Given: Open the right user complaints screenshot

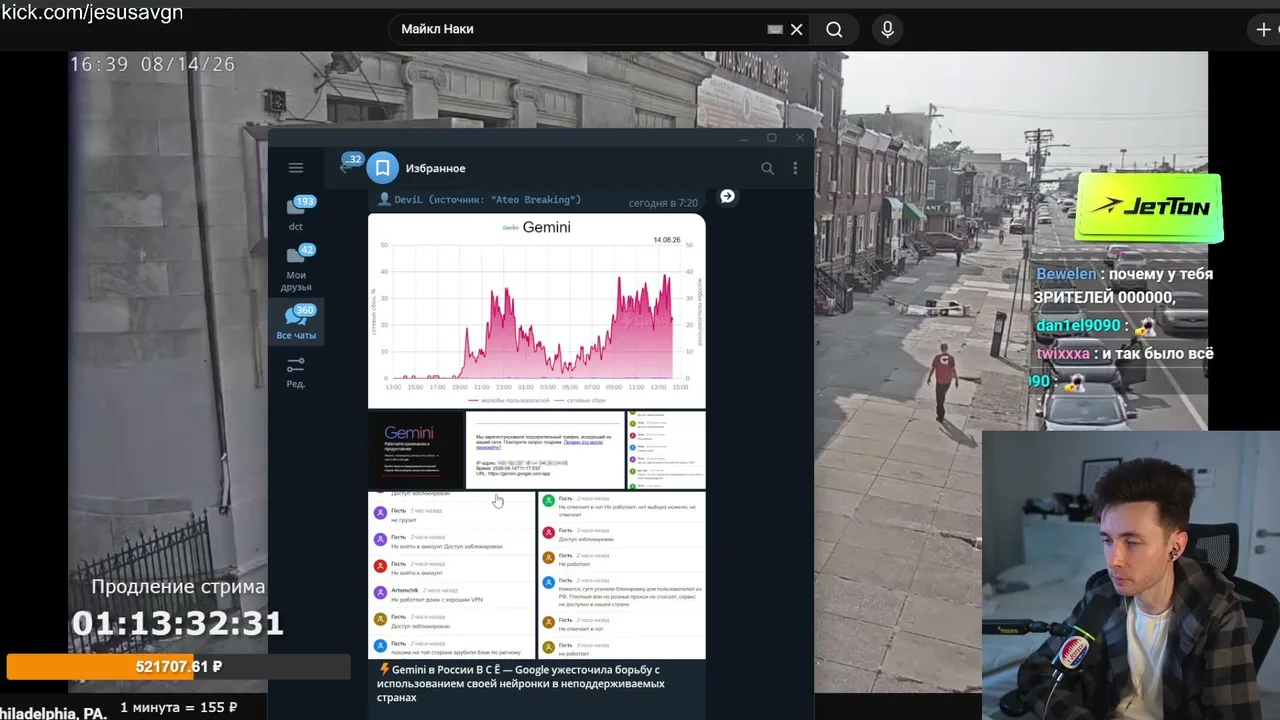Looking at the screenshot, I should pos(622,575).
